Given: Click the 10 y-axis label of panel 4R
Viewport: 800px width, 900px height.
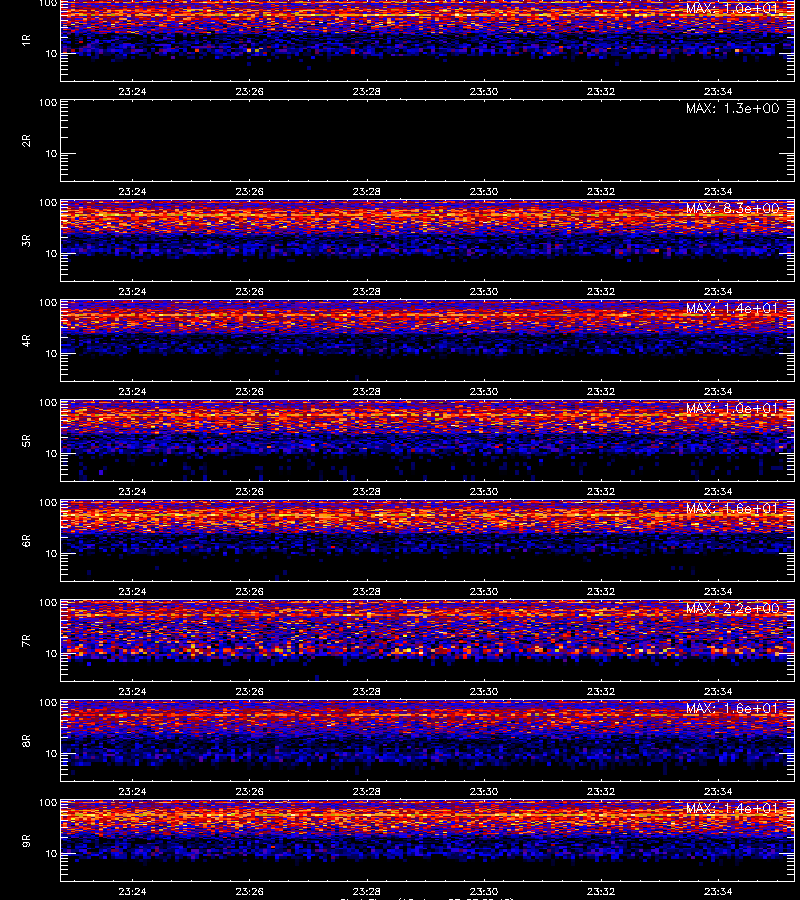Looking at the screenshot, I should click(51, 354).
